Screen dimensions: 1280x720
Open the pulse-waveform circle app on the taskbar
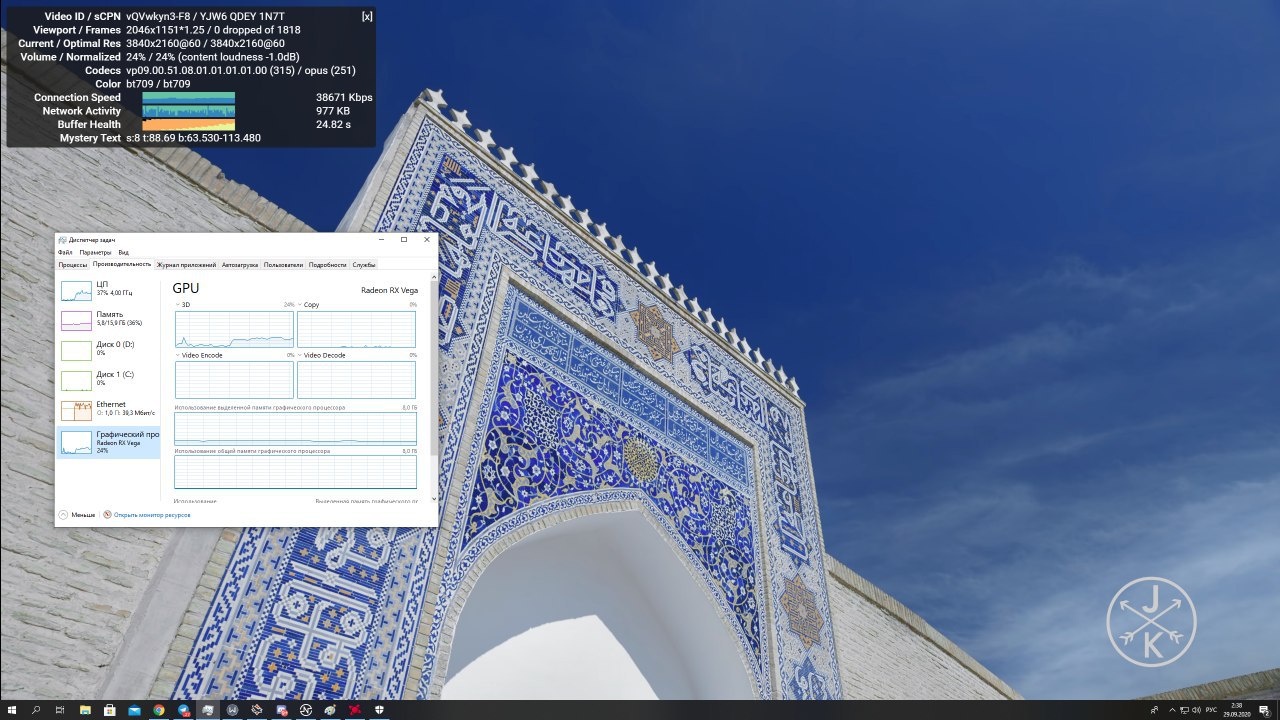pos(306,710)
